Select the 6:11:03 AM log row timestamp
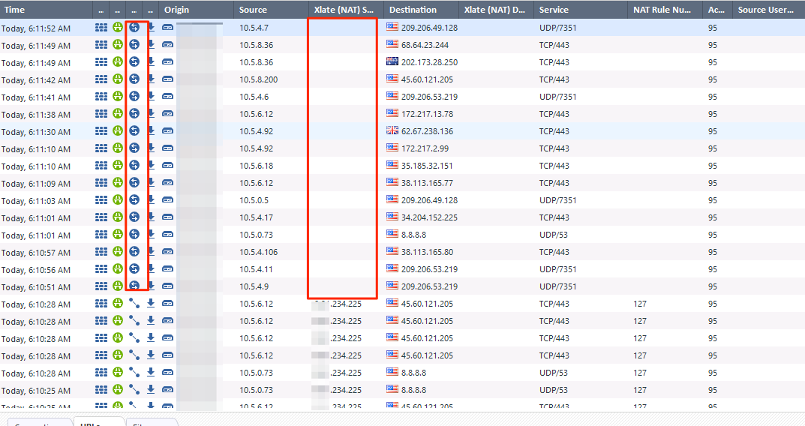This screenshot has width=805, height=426. click(36, 200)
